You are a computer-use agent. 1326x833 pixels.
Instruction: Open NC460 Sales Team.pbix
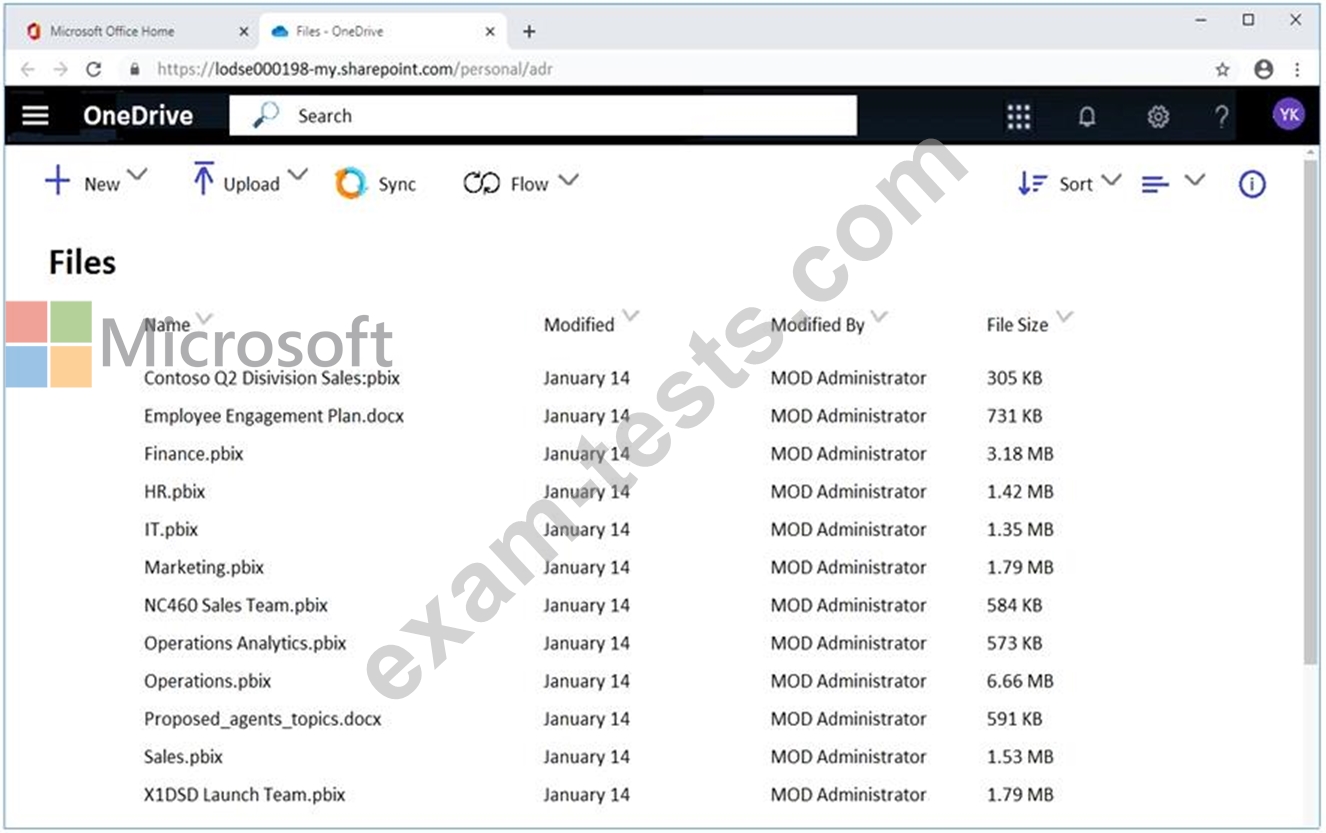coord(236,606)
